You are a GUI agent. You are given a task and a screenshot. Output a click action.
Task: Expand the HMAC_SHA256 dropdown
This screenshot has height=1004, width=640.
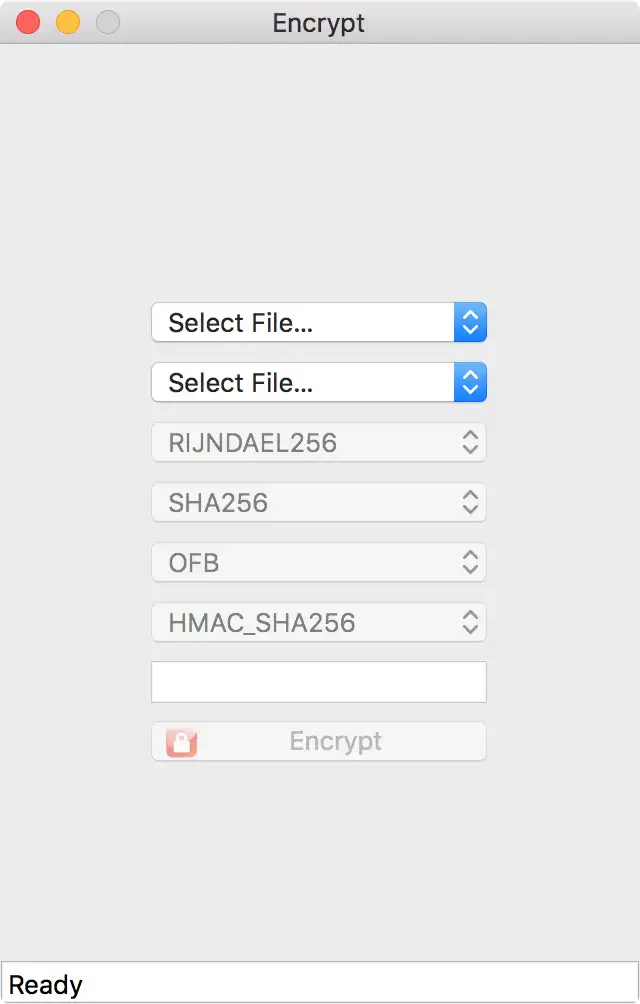point(302,623)
